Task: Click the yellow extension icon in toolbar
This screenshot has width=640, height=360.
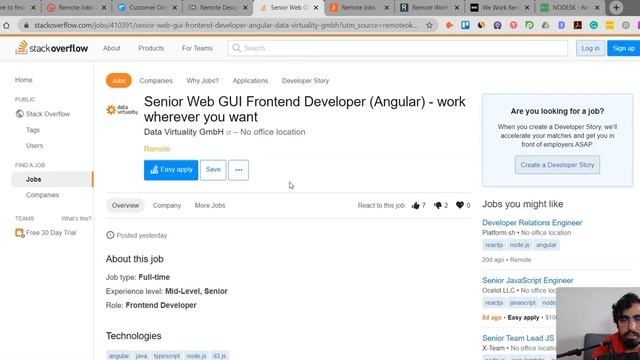Action: (610, 25)
